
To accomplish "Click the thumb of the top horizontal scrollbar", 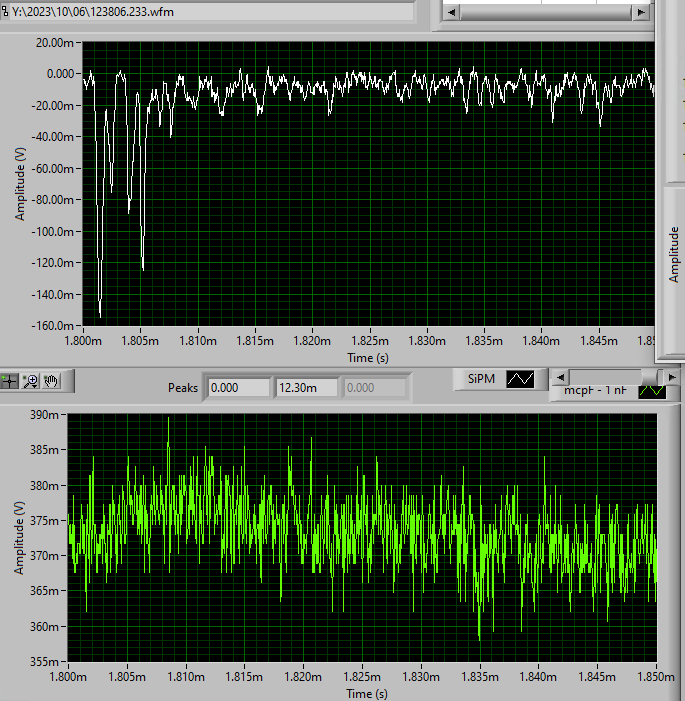I will (546, 13).
